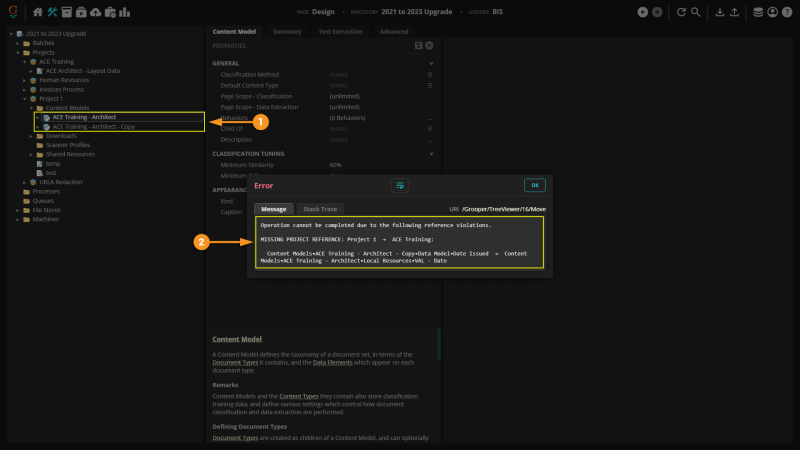This screenshot has height=450, width=800.
Task: Open list editor for Child Of property
Action: tap(430, 129)
